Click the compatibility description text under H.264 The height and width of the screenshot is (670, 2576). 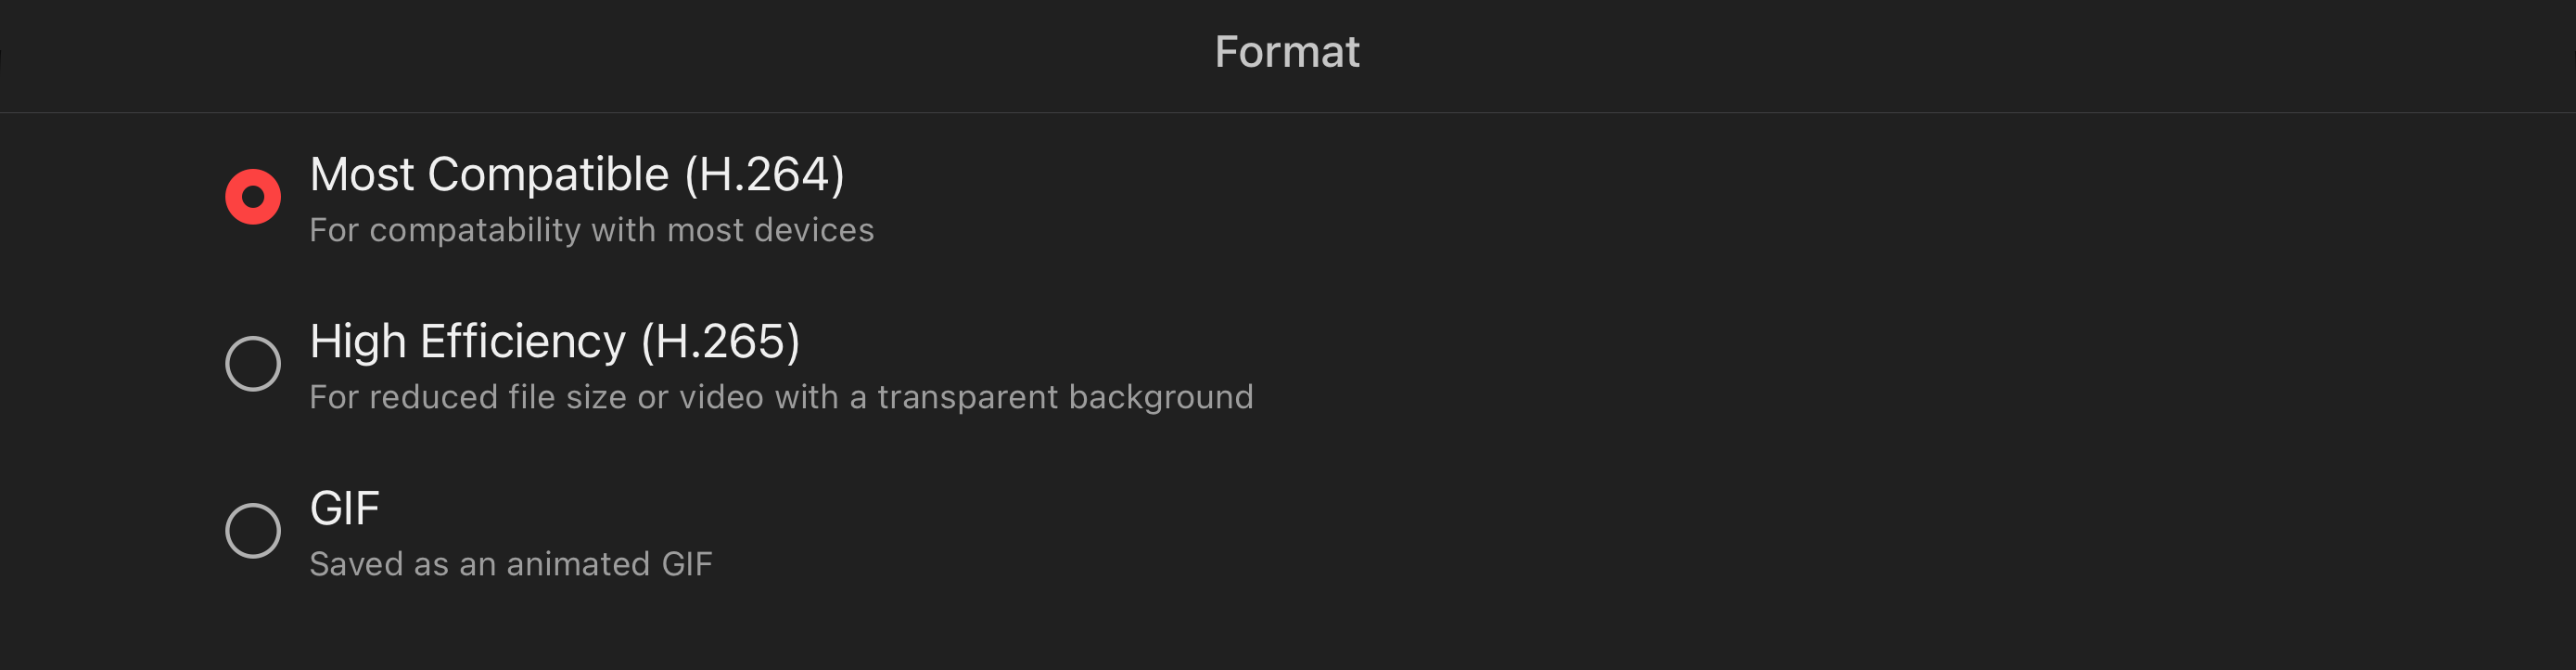point(591,230)
